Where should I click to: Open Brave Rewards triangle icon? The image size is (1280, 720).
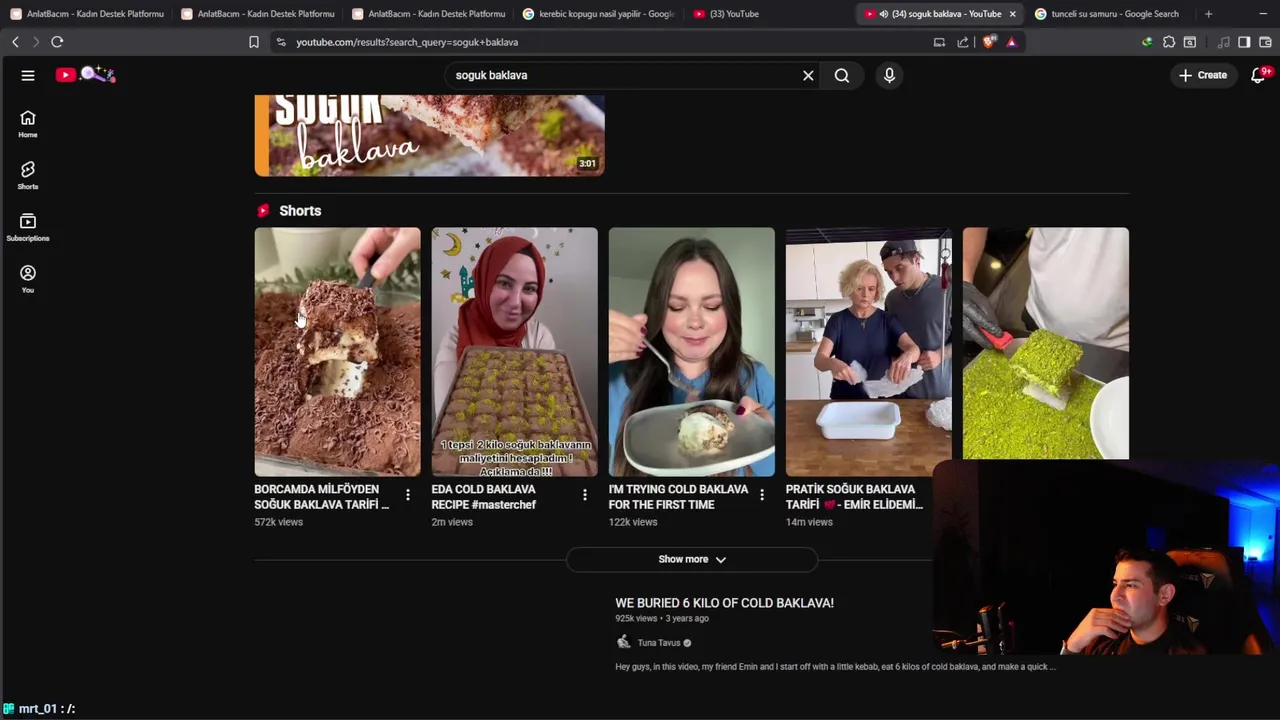(1011, 42)
